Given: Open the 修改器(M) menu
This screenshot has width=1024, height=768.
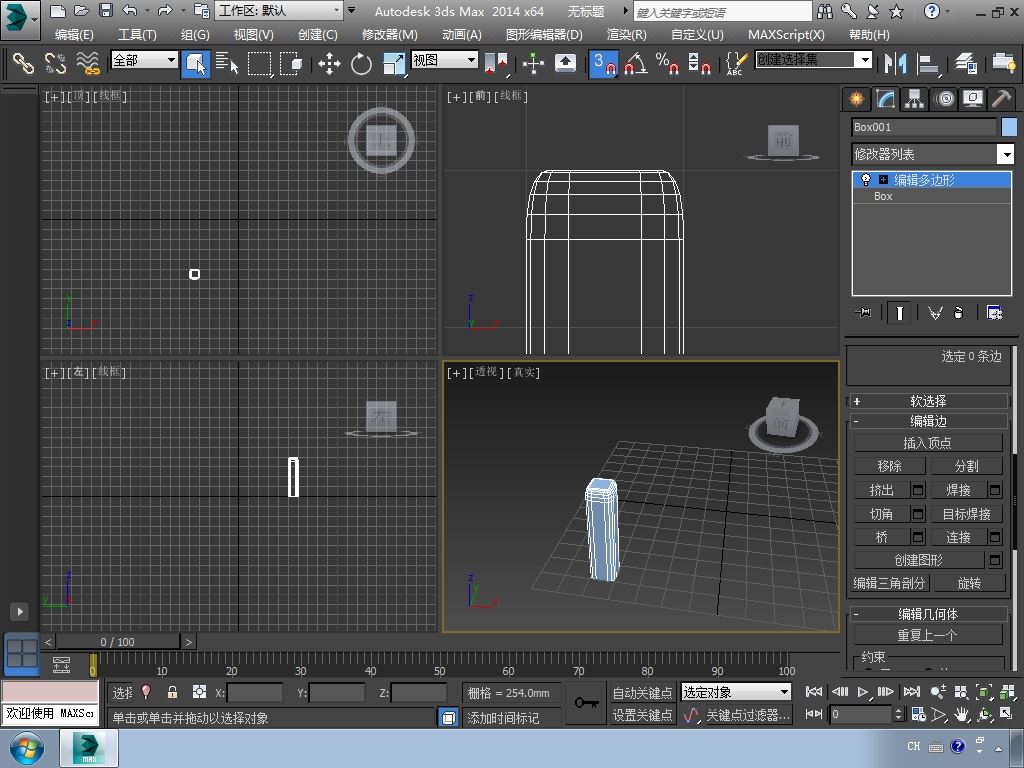Looking at the screenshot, I should (389, 34).
